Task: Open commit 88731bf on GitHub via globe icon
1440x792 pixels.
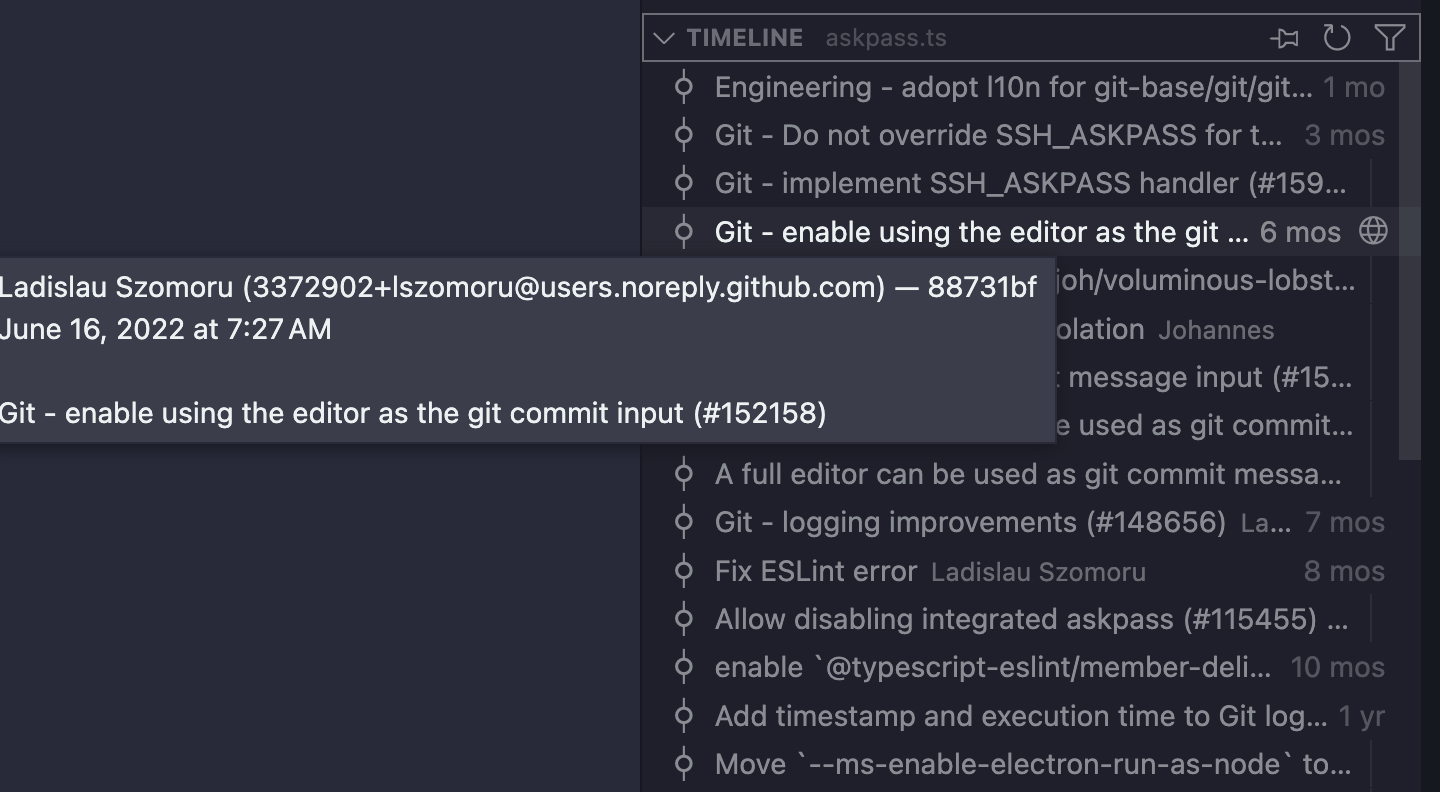Action: point(1373,231)
